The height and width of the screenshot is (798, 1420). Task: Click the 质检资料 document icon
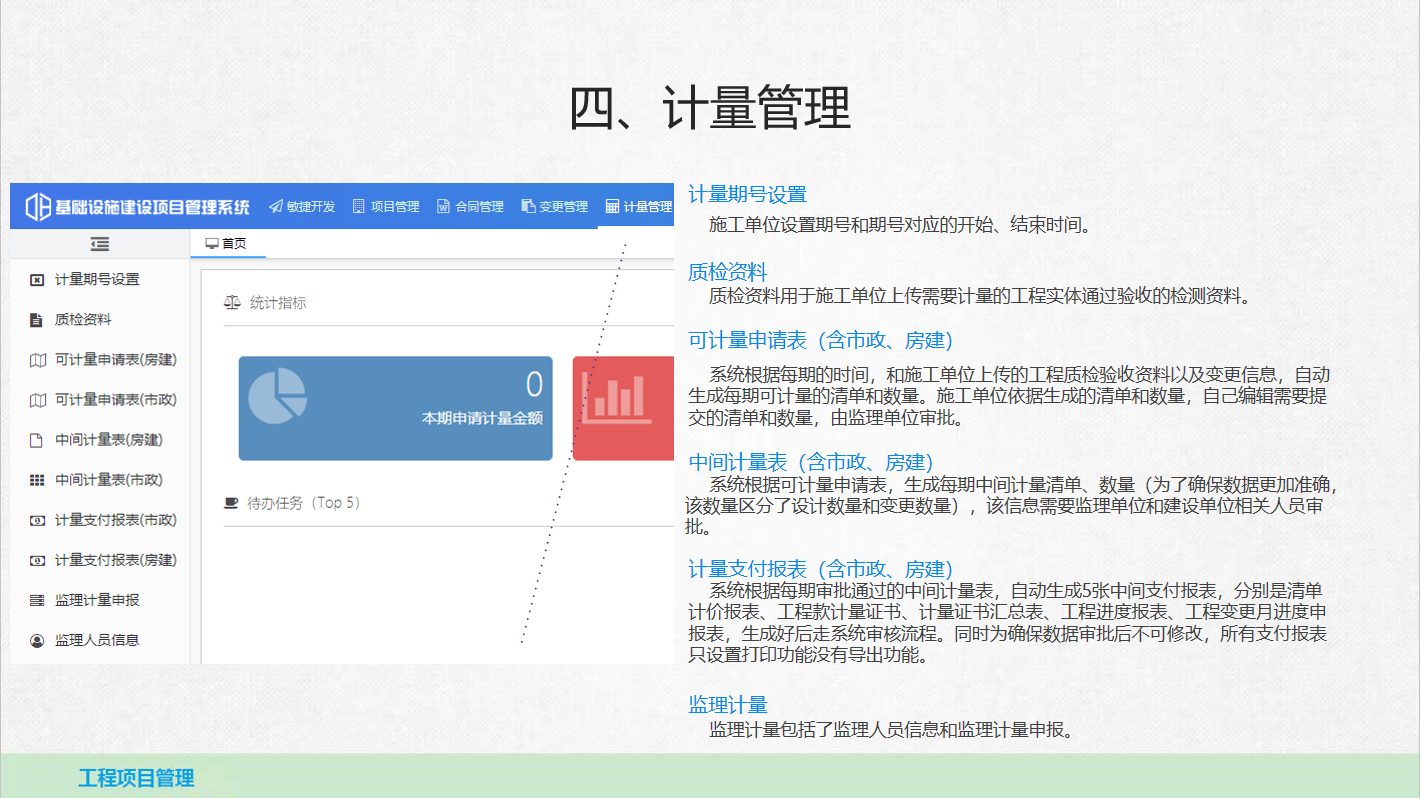[x=37, y=320]
